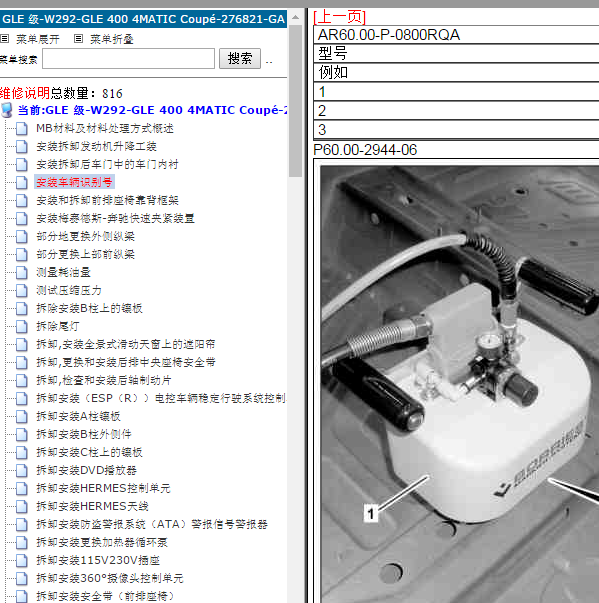
Task: Click document icon for 安装梅赛德斯-奔驰快速夹紧装置
Action: click(x=22, y=218)
